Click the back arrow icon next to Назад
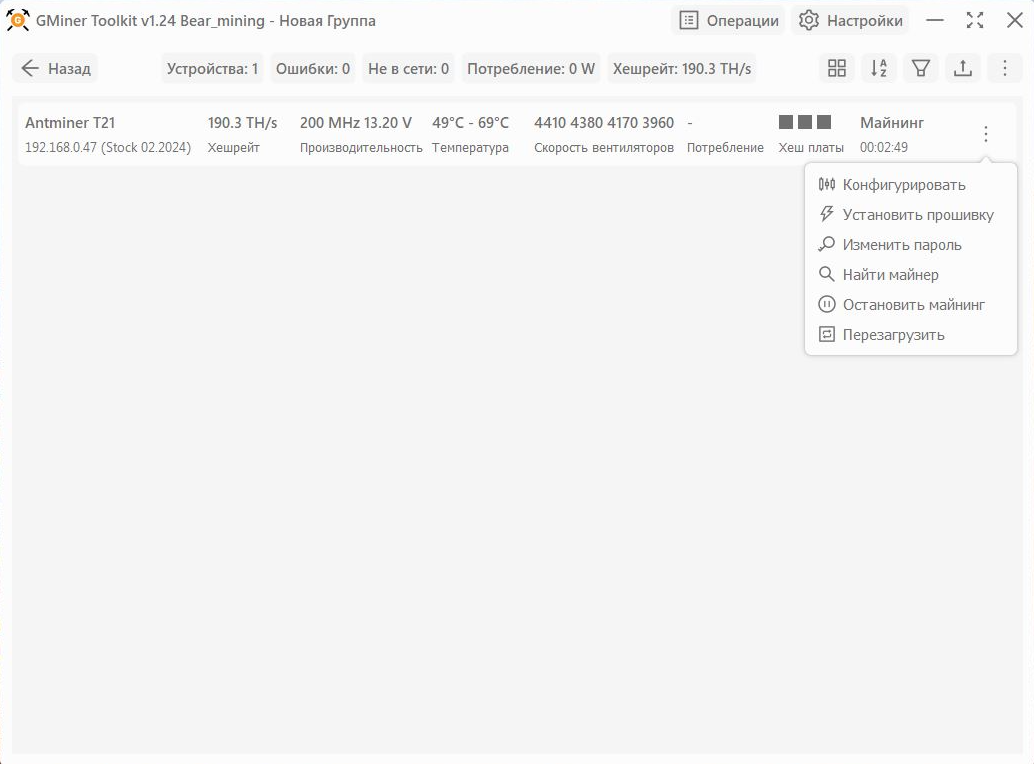This screenshot has height=764, width=1034. [30, 68]
